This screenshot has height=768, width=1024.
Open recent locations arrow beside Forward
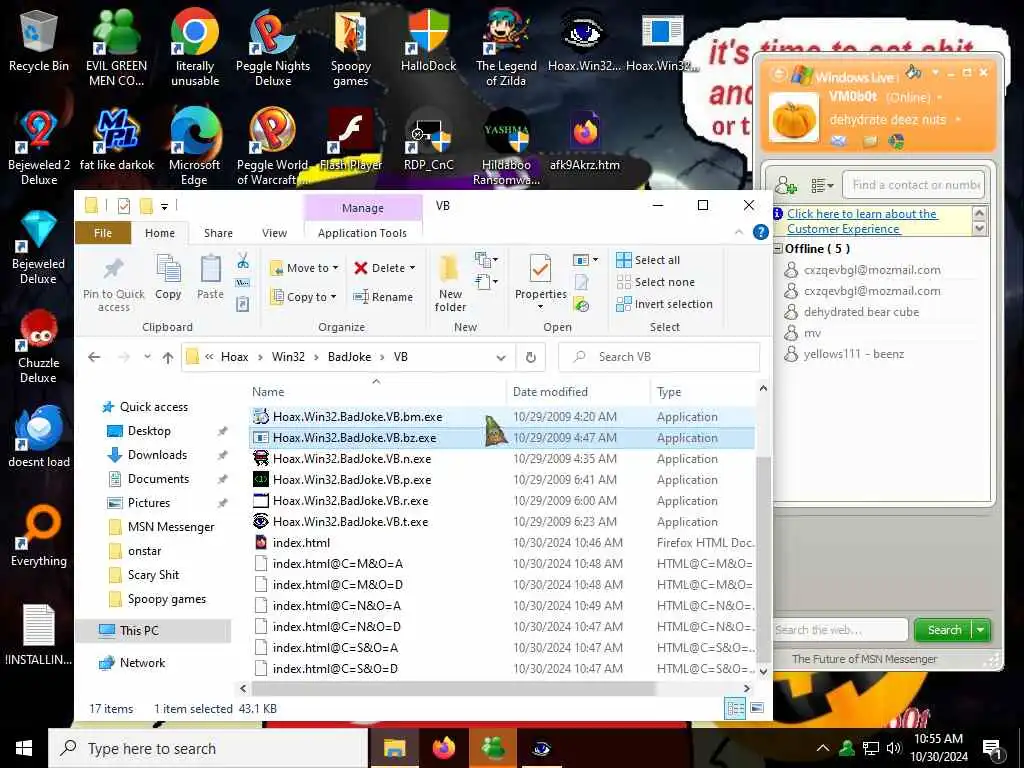[x=147, y=357]
